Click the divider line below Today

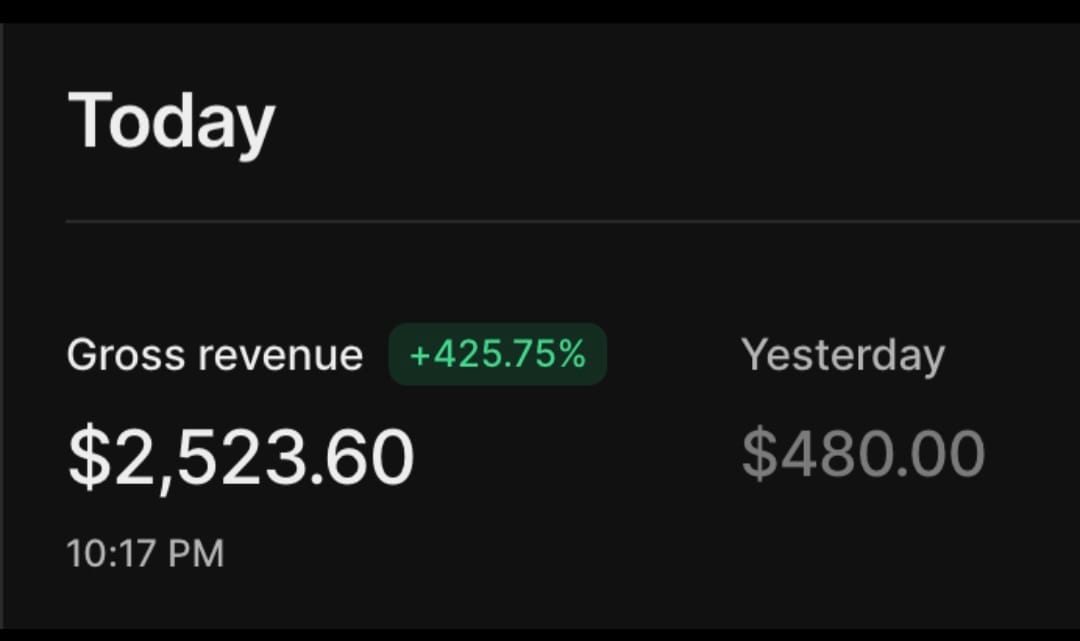click(x=572, y=222)
